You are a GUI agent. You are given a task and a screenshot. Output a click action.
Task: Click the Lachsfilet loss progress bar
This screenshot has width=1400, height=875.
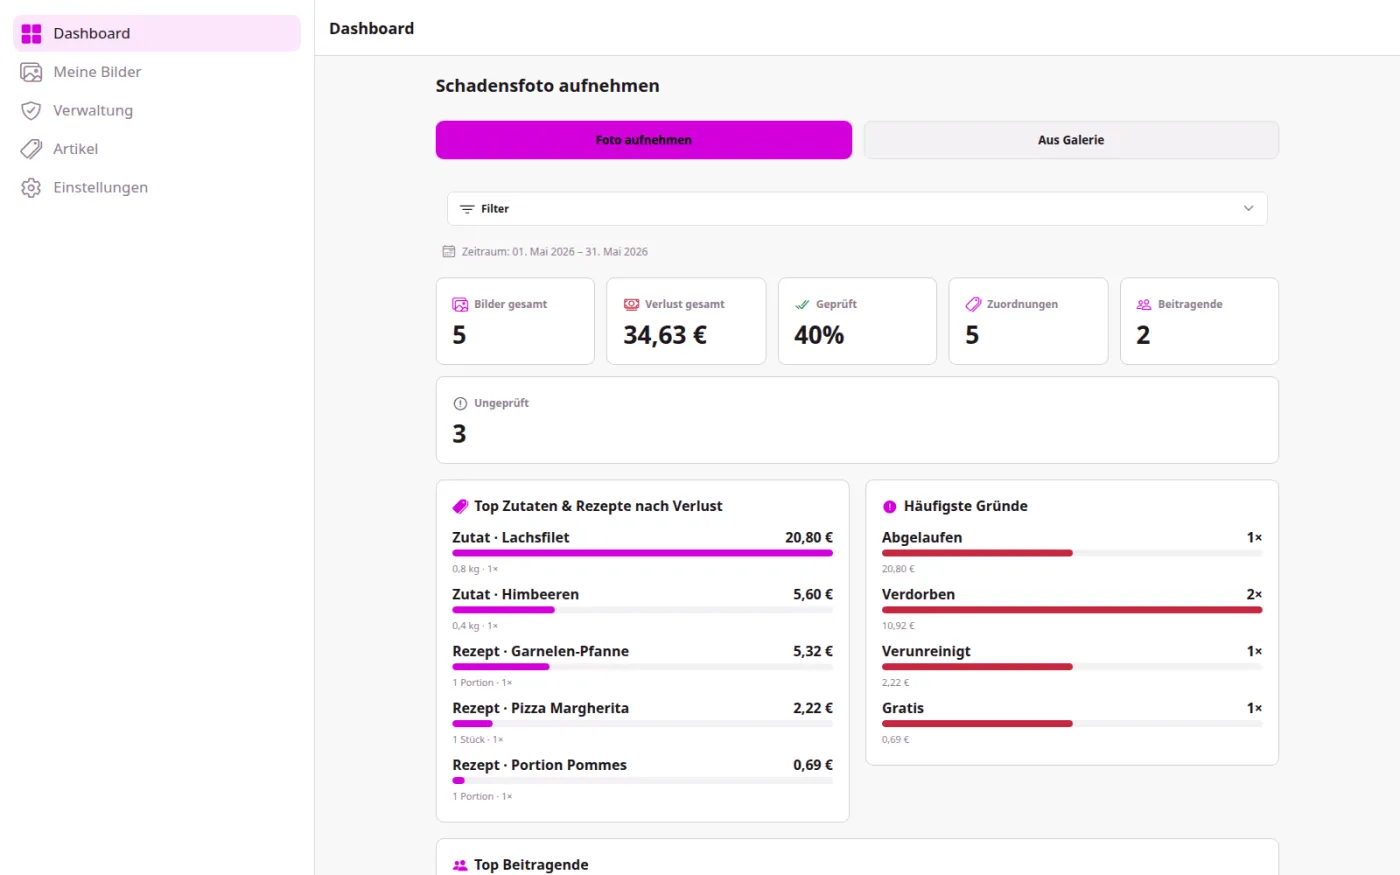(642, 553)
